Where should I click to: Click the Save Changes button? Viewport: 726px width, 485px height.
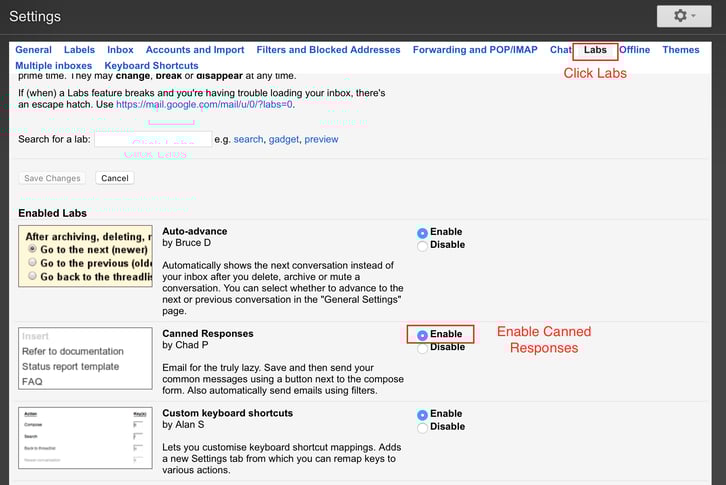click(52, 178)
